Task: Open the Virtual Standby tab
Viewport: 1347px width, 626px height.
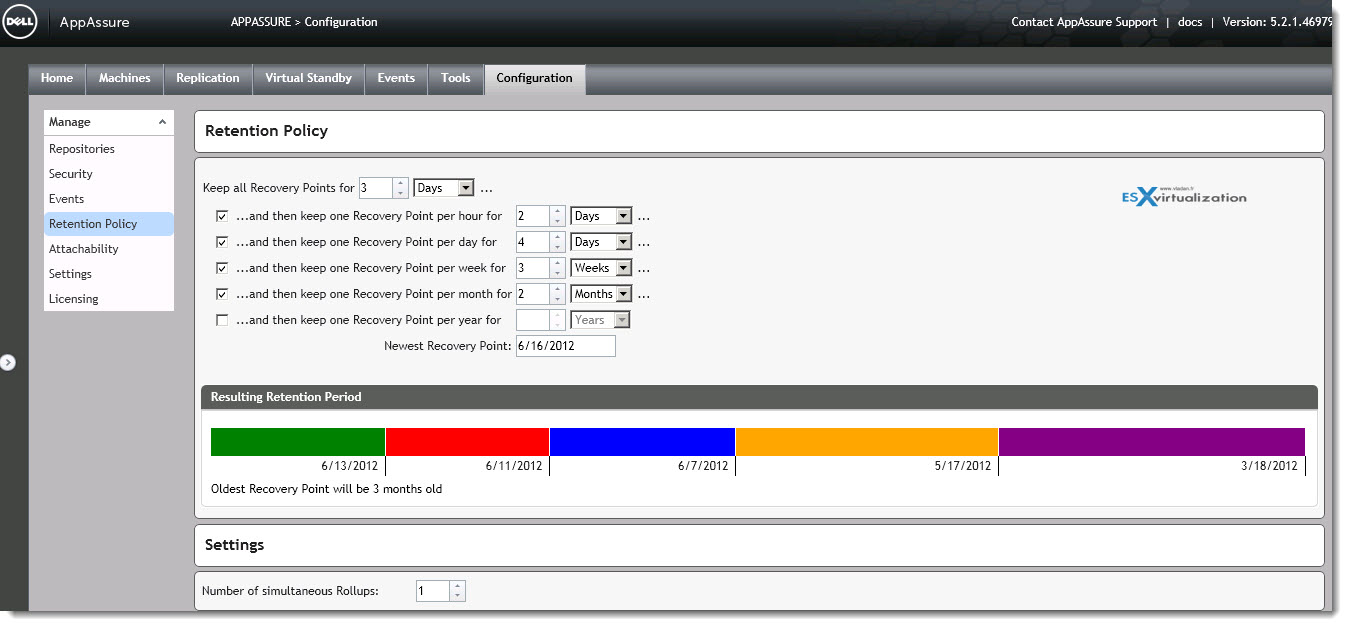Action: (309, 78)
